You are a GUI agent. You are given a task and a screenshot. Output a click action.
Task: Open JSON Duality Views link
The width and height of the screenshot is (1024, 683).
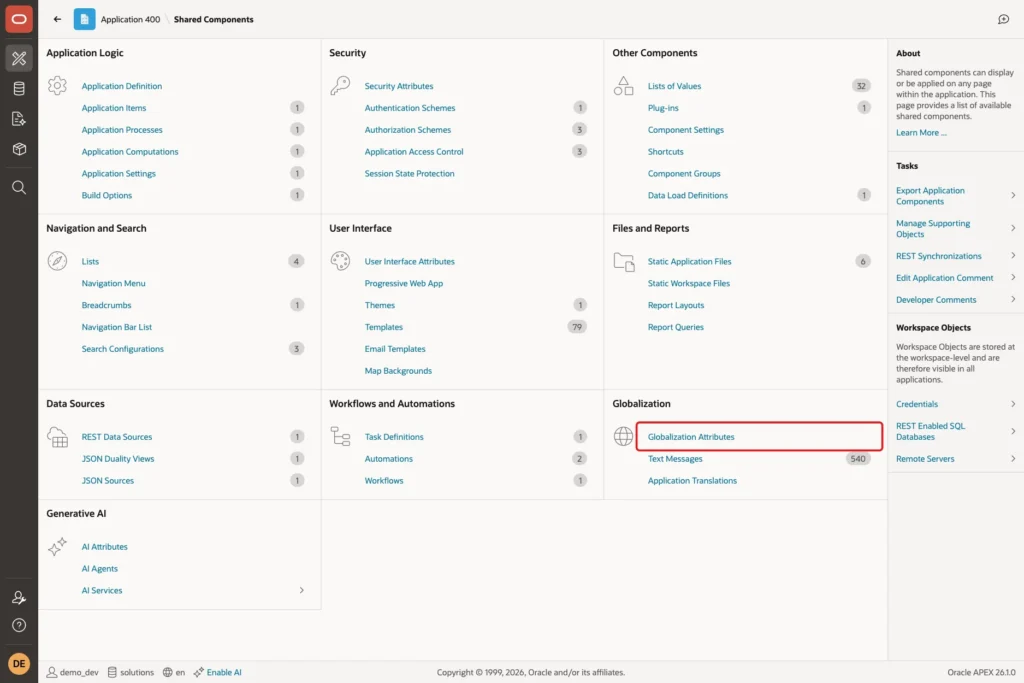coord(118,459)
